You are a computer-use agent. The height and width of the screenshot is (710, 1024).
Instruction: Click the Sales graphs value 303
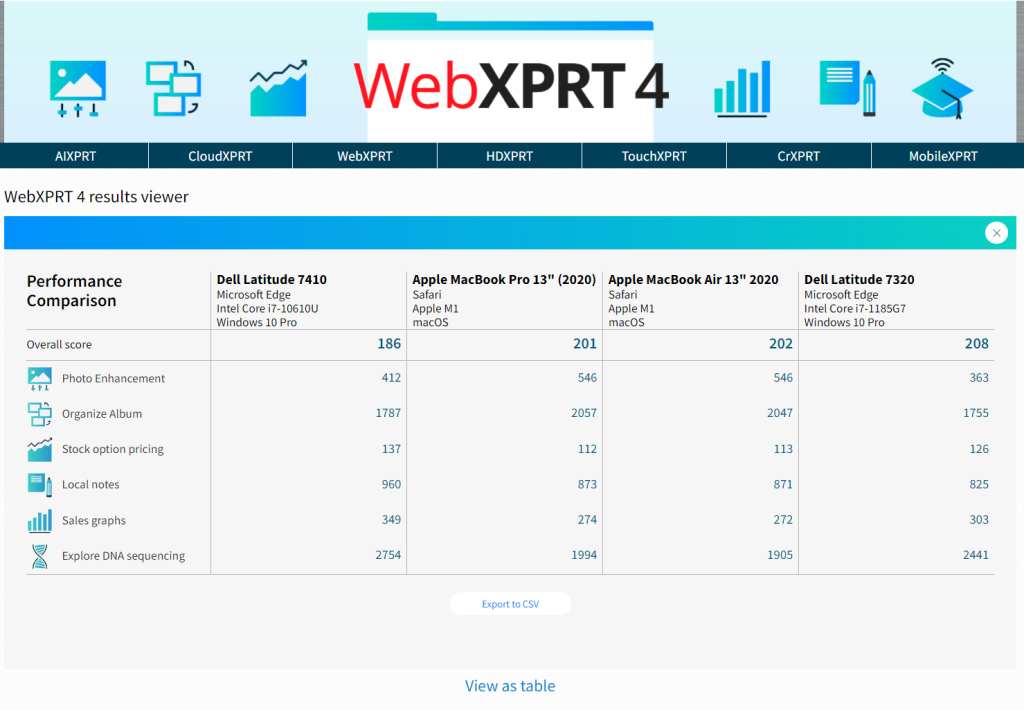(x=979, y=519)
